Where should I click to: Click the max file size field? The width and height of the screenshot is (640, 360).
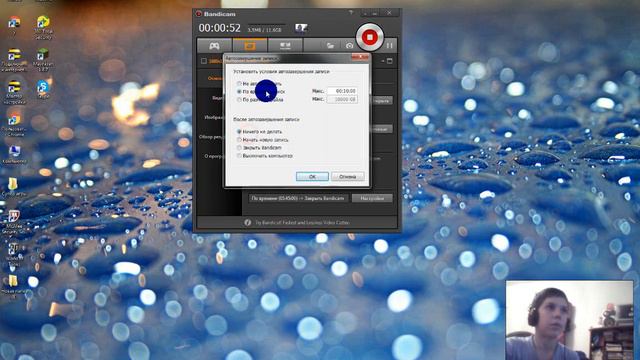click(x=342, y=99)
